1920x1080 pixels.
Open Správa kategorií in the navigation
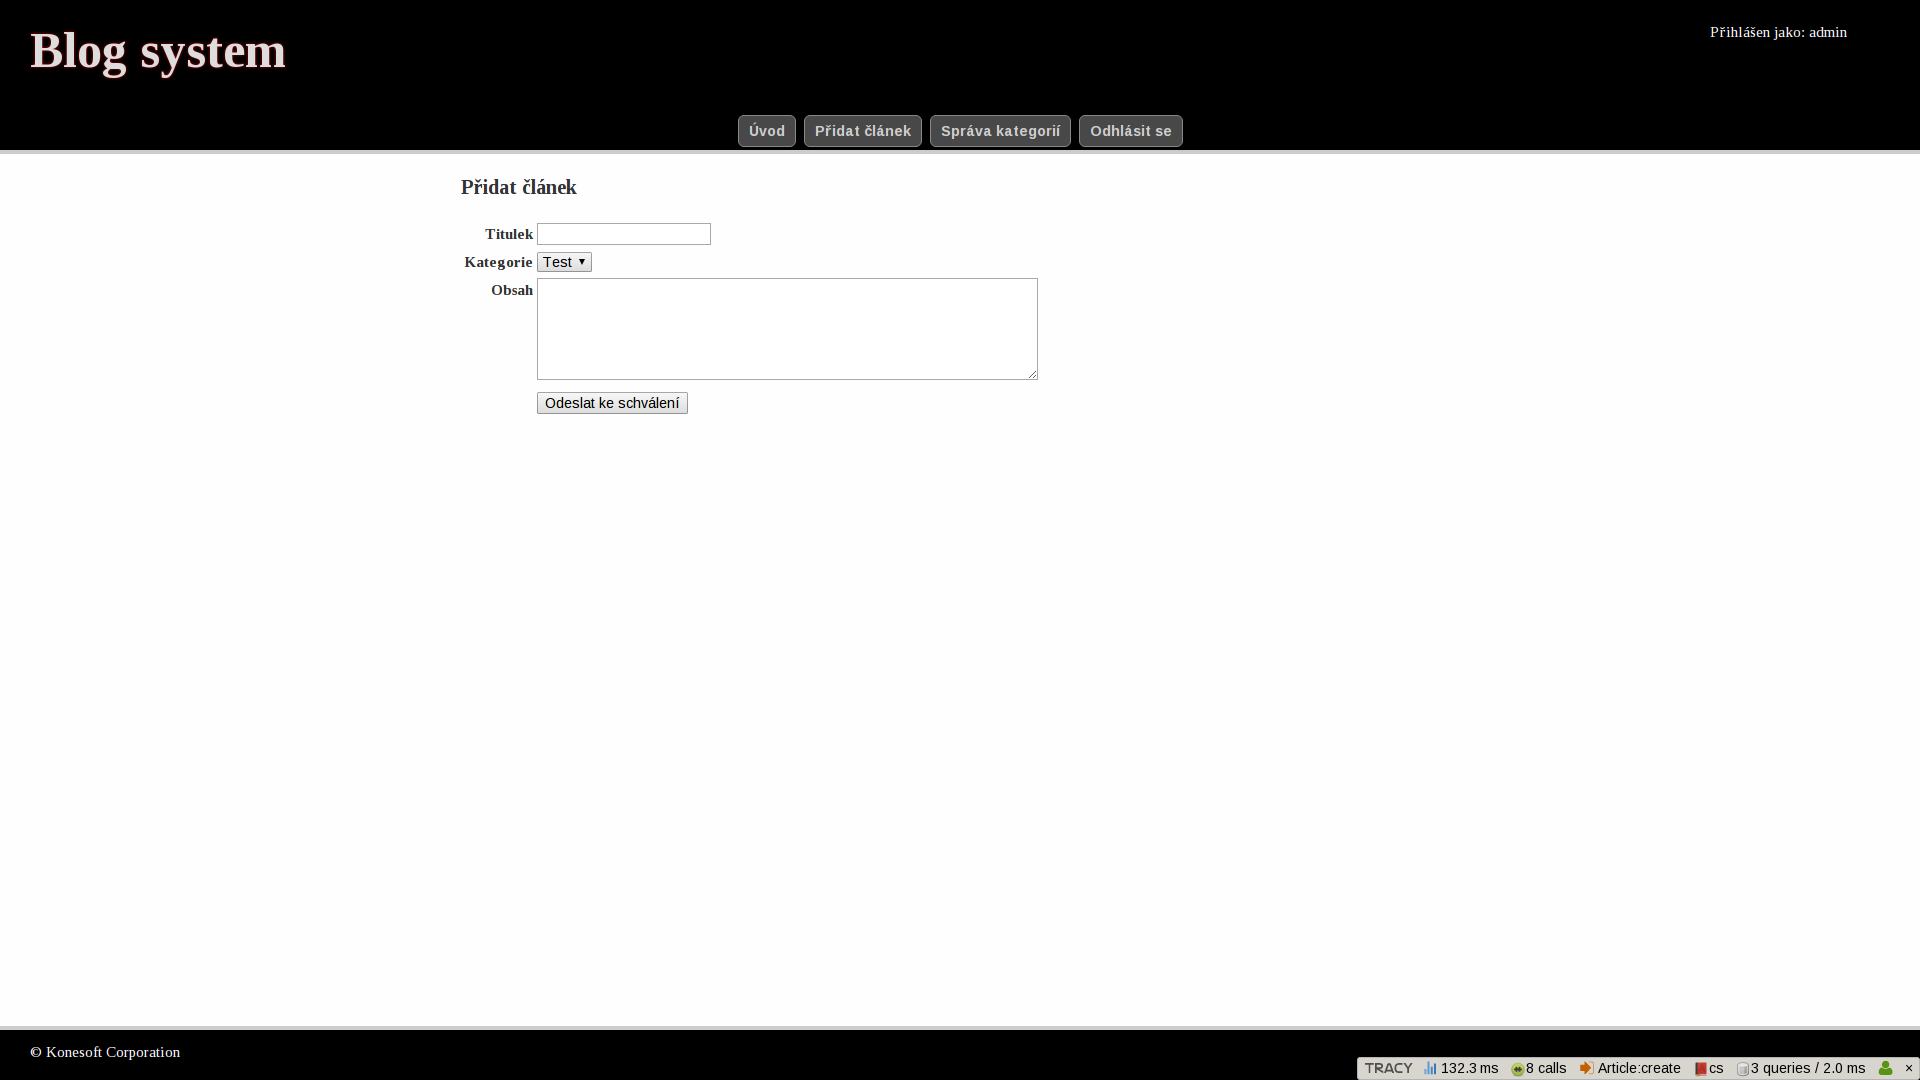pos(1000,131)
